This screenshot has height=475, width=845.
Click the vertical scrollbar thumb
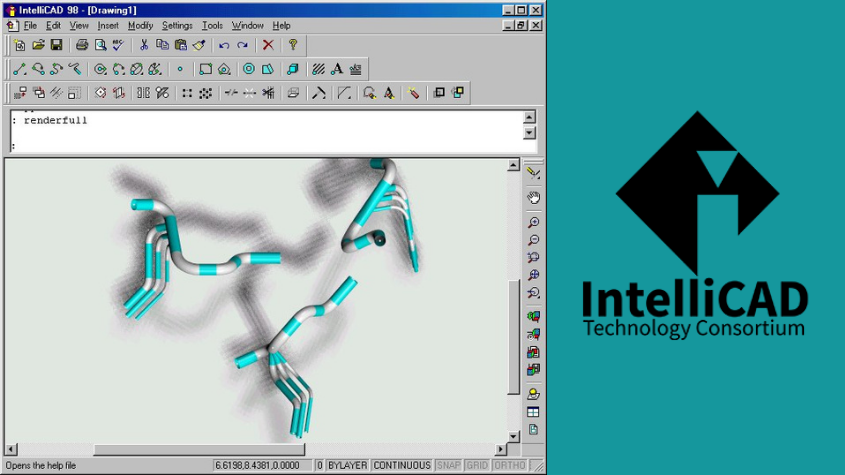(514, 337)
